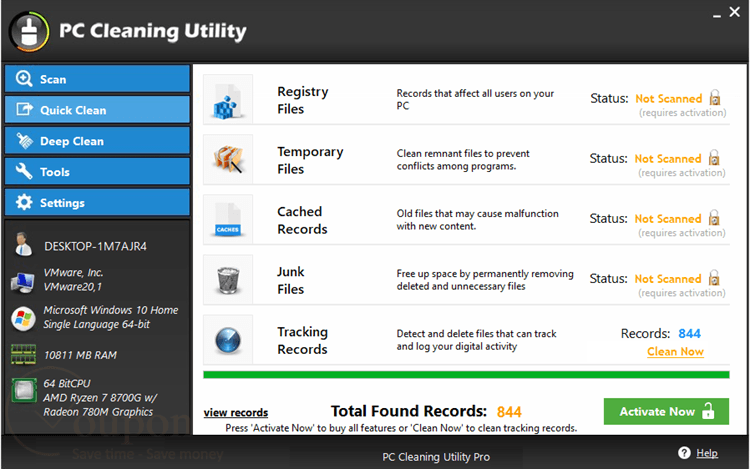Click the VMware computer icon
This screenshot has width=750, height=469.
pos(22,282)
